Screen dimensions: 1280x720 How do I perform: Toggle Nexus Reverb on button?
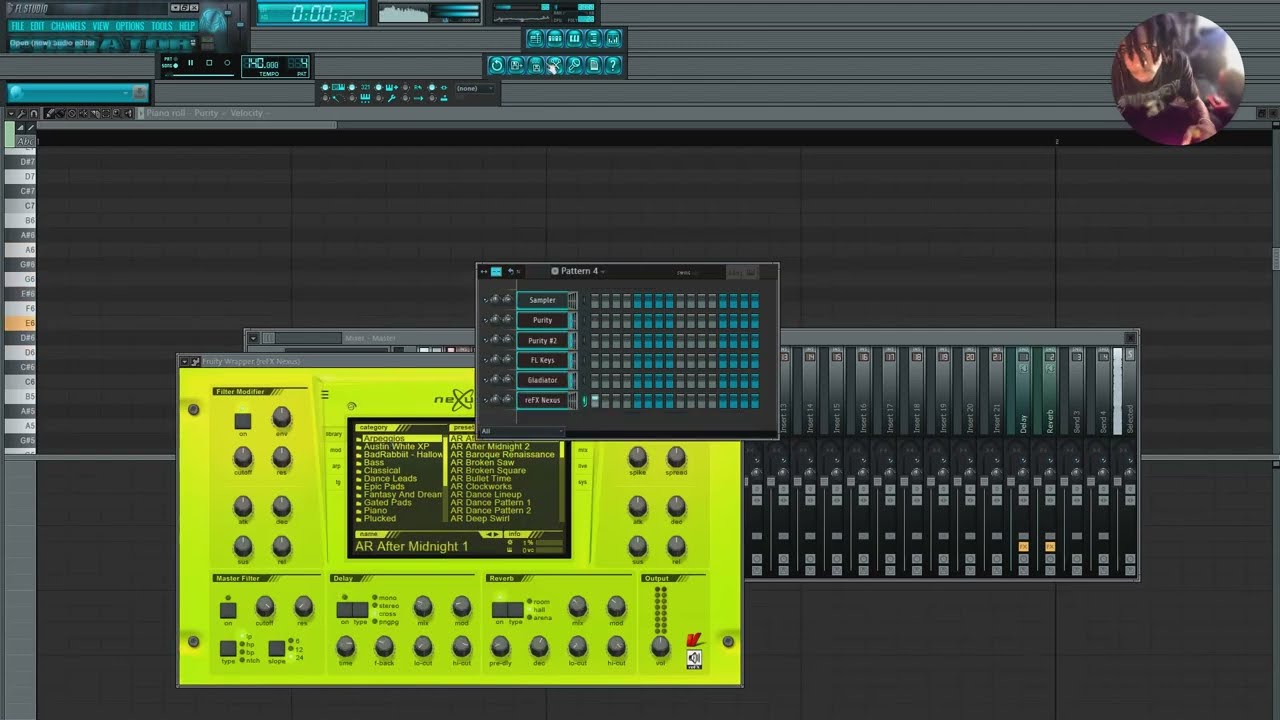pos(500,610)
